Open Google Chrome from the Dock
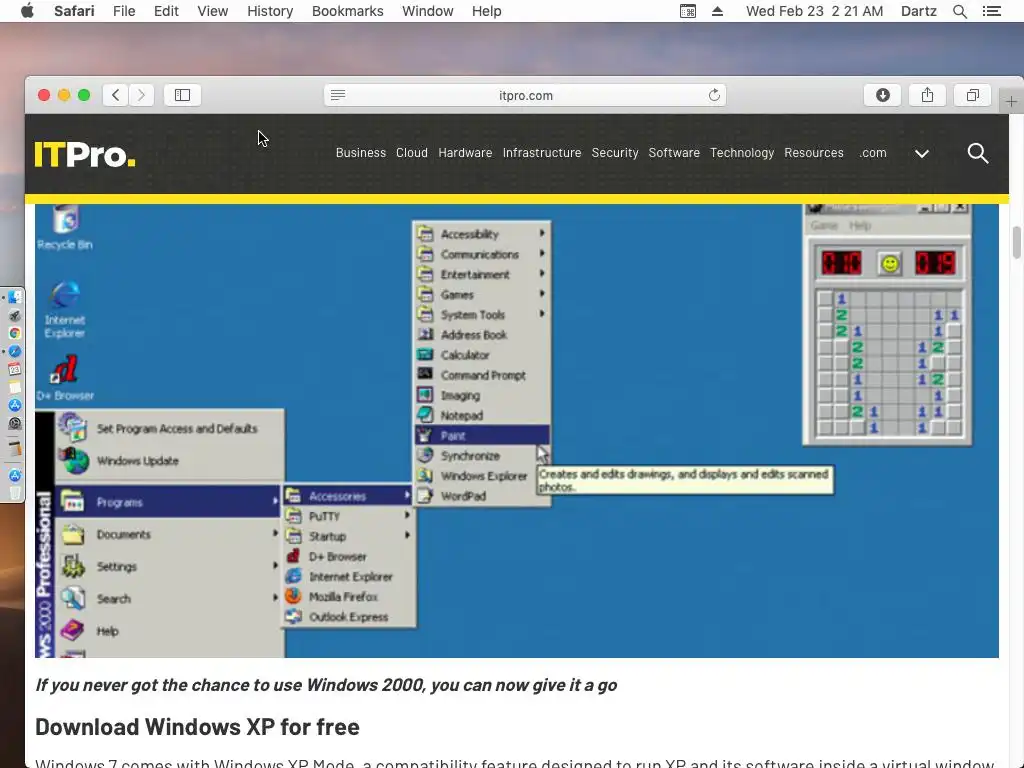 tap(14, 333)
